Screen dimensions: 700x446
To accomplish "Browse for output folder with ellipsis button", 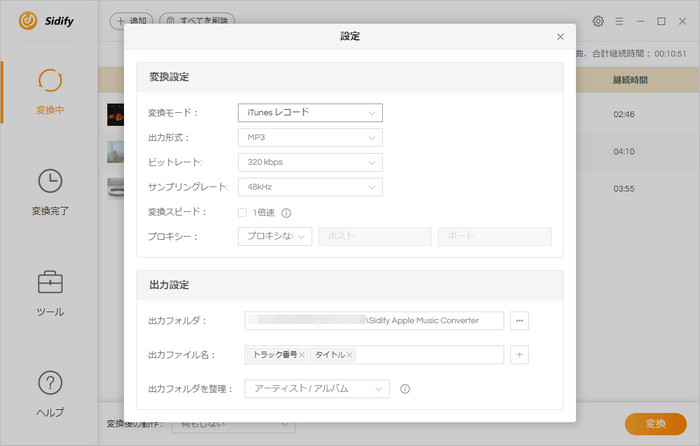I will pyautogui.click(x=519, y=321).
